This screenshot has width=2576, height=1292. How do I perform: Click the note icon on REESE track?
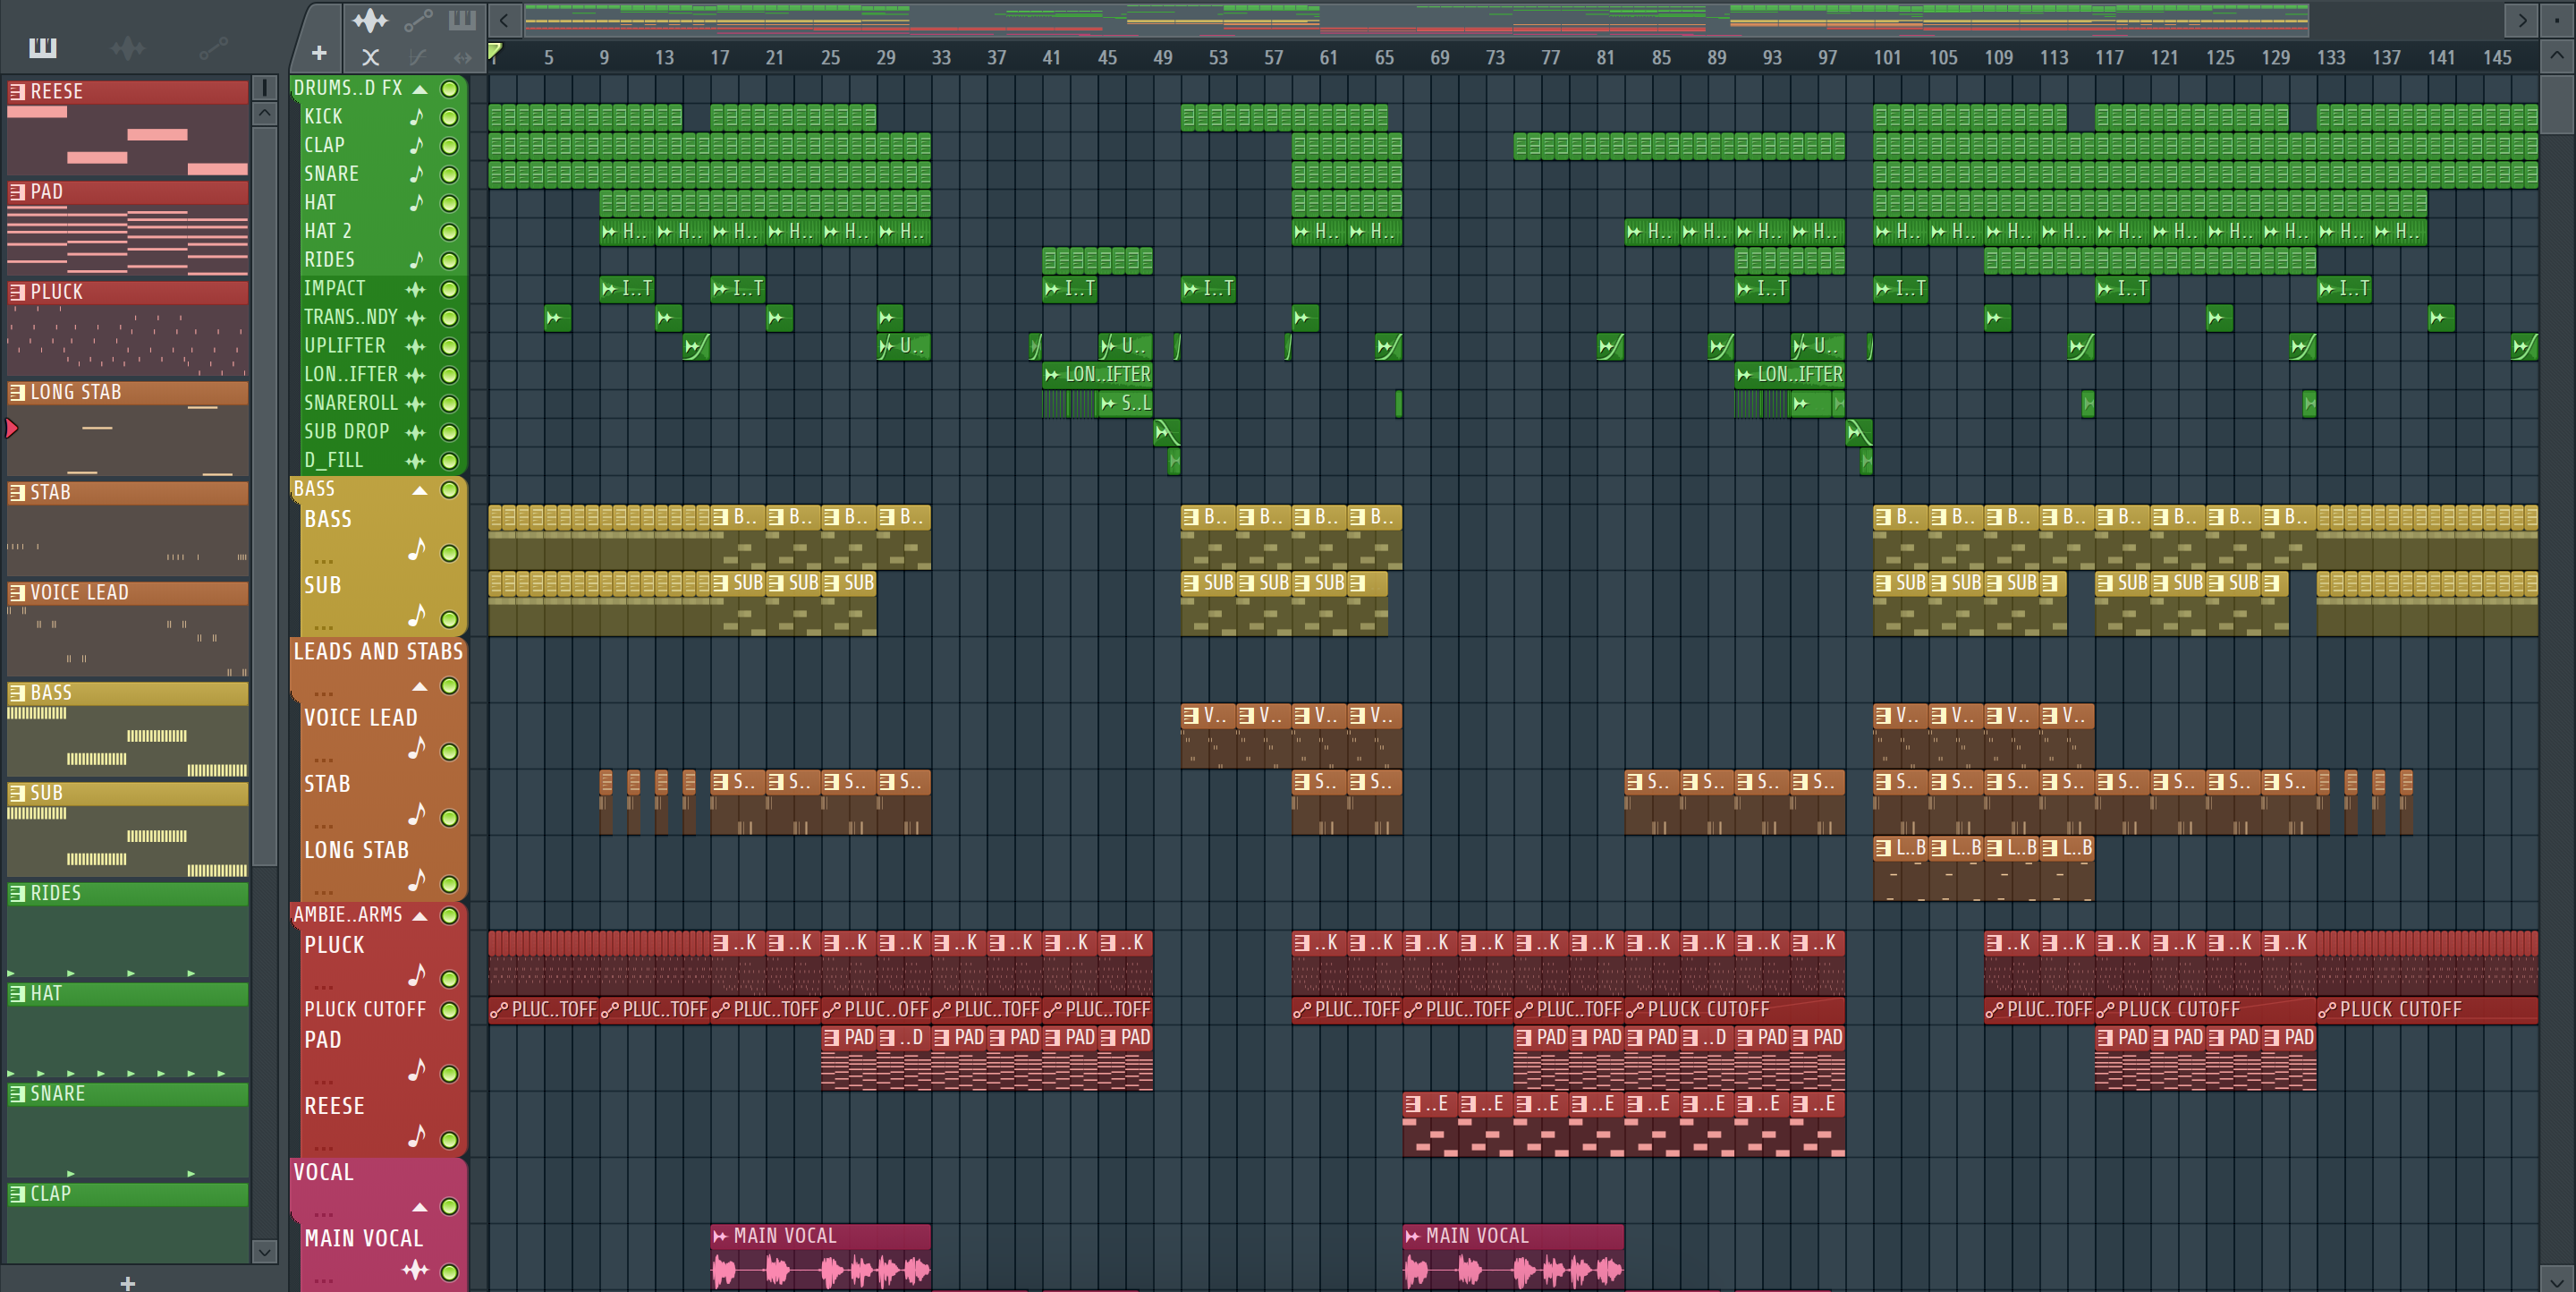pyautogui.click(x=416, y=1136)
